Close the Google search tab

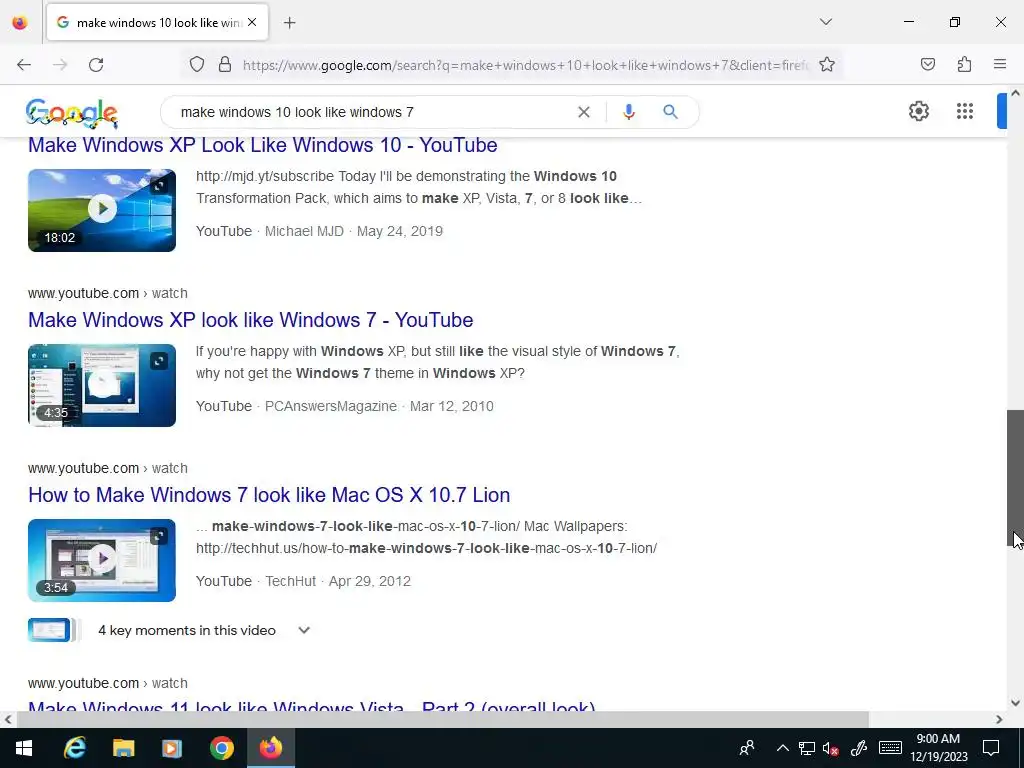coord(252,22)
